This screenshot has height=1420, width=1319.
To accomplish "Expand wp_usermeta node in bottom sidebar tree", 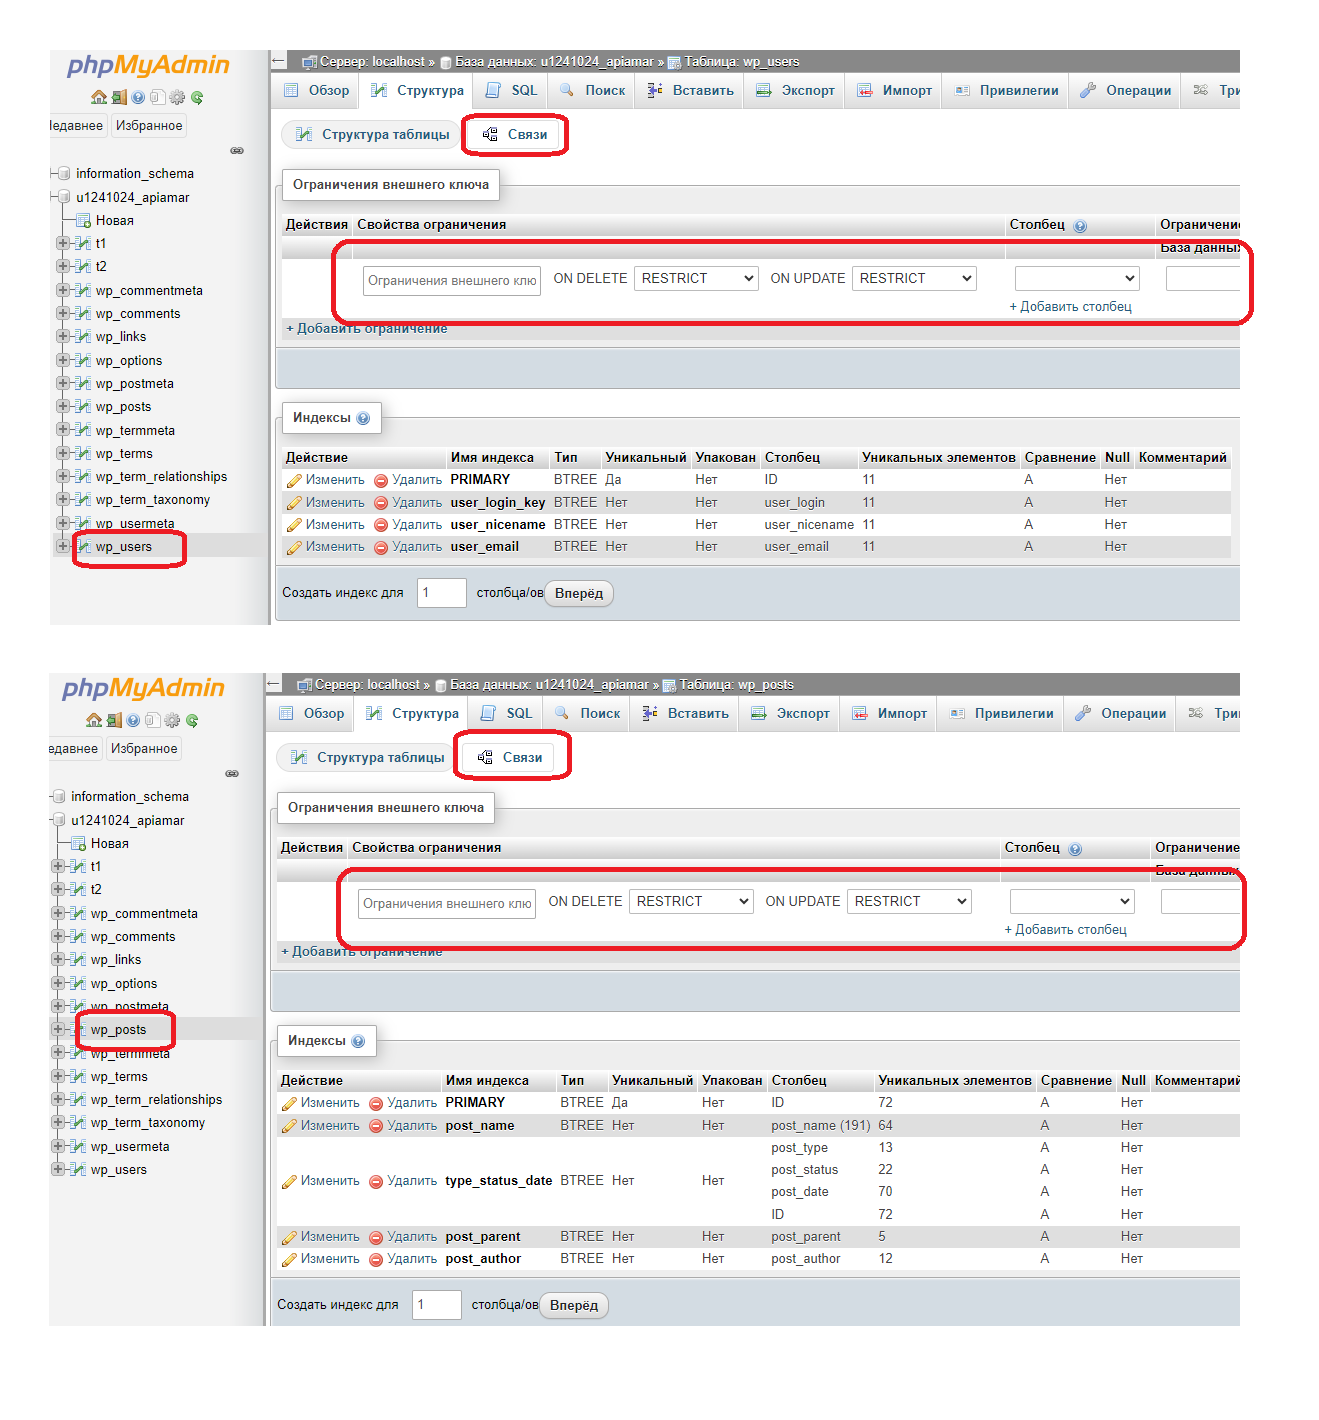I will [x=57, y=1147].
